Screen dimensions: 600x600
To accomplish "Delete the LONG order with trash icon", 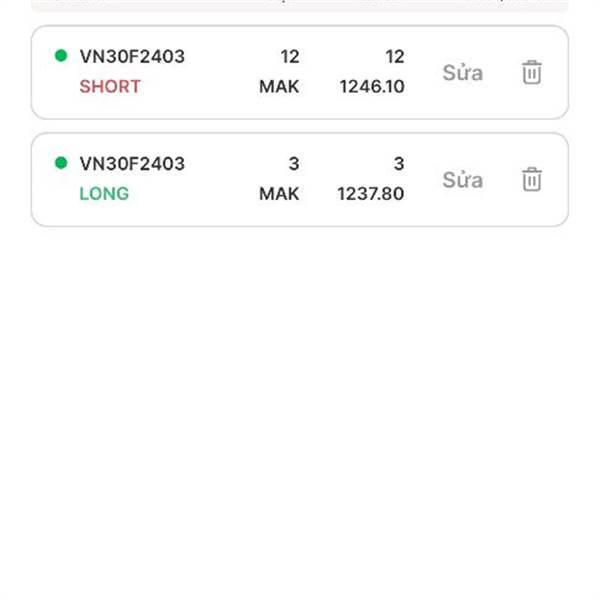I will pyautogui.click(x=532, y=179).
